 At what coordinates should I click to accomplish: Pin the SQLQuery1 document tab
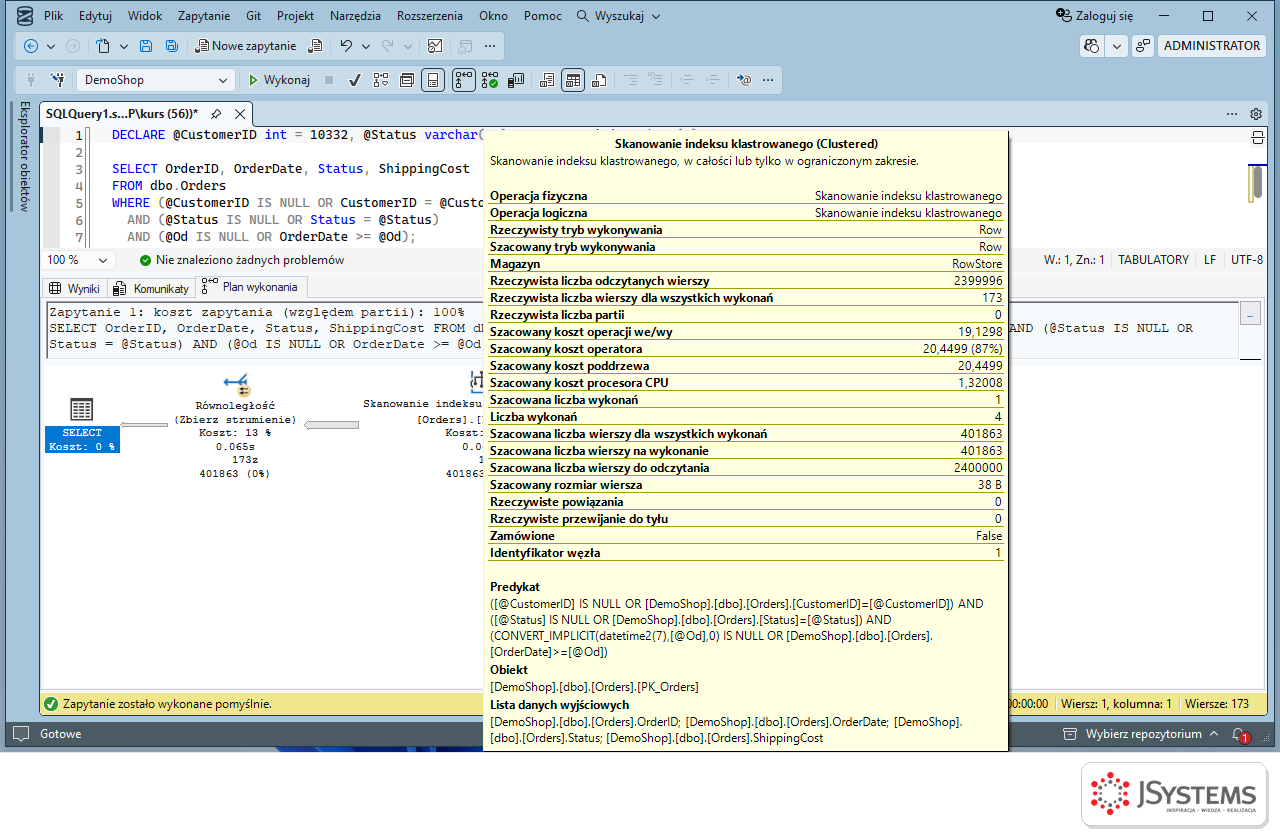point(216,114)
